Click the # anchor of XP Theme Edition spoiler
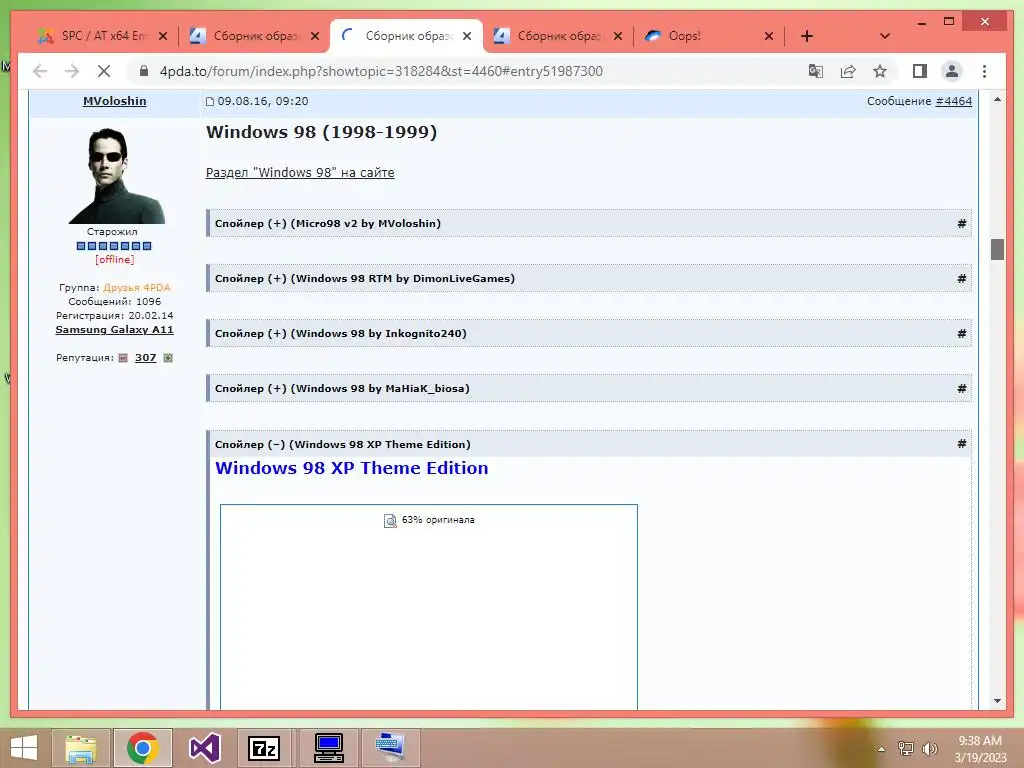The image size is (1024, 768). point(961,443)
